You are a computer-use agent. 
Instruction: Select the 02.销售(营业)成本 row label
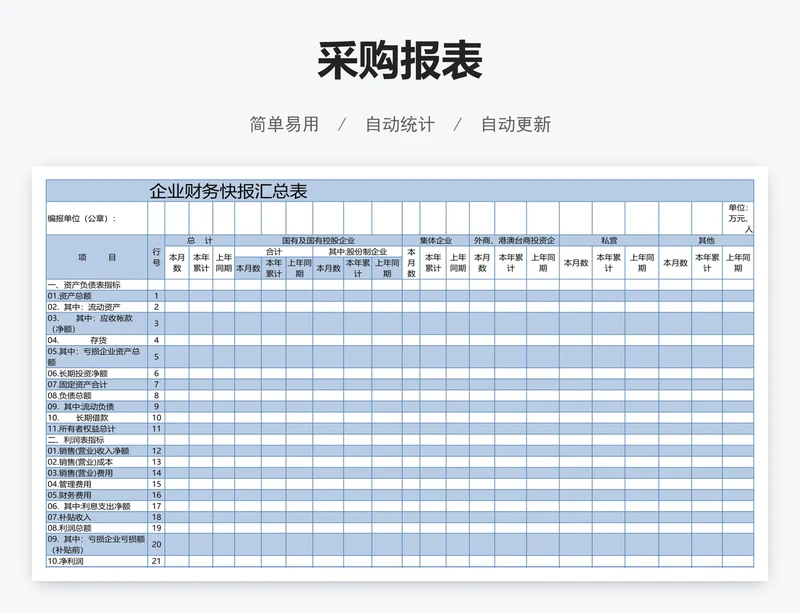pyautogui.click(x=97, y=462)
